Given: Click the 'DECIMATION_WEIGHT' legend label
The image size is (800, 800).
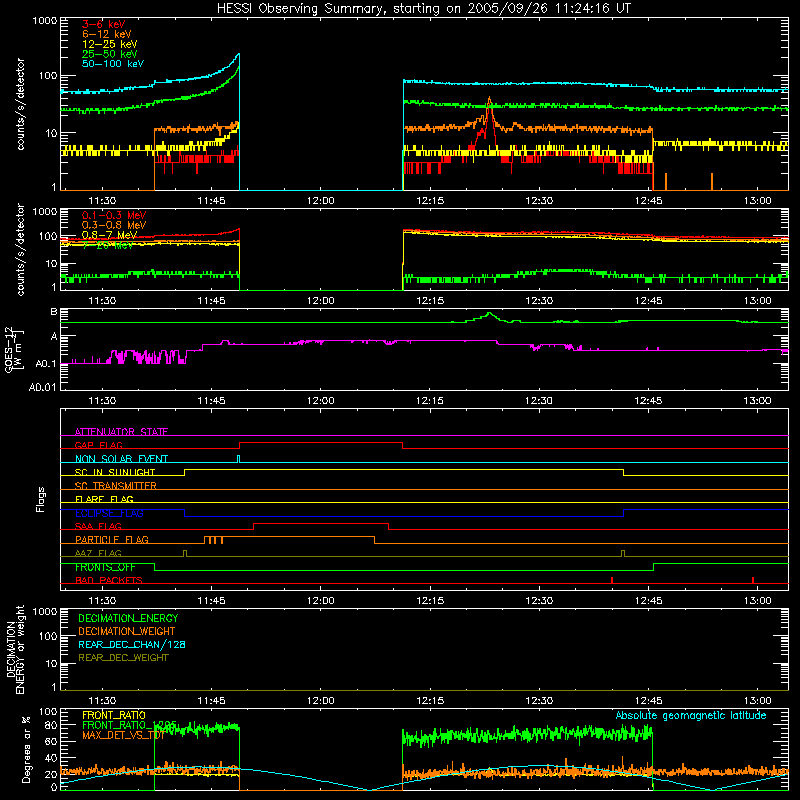Looking at the screenshot, I should (127, 632).
